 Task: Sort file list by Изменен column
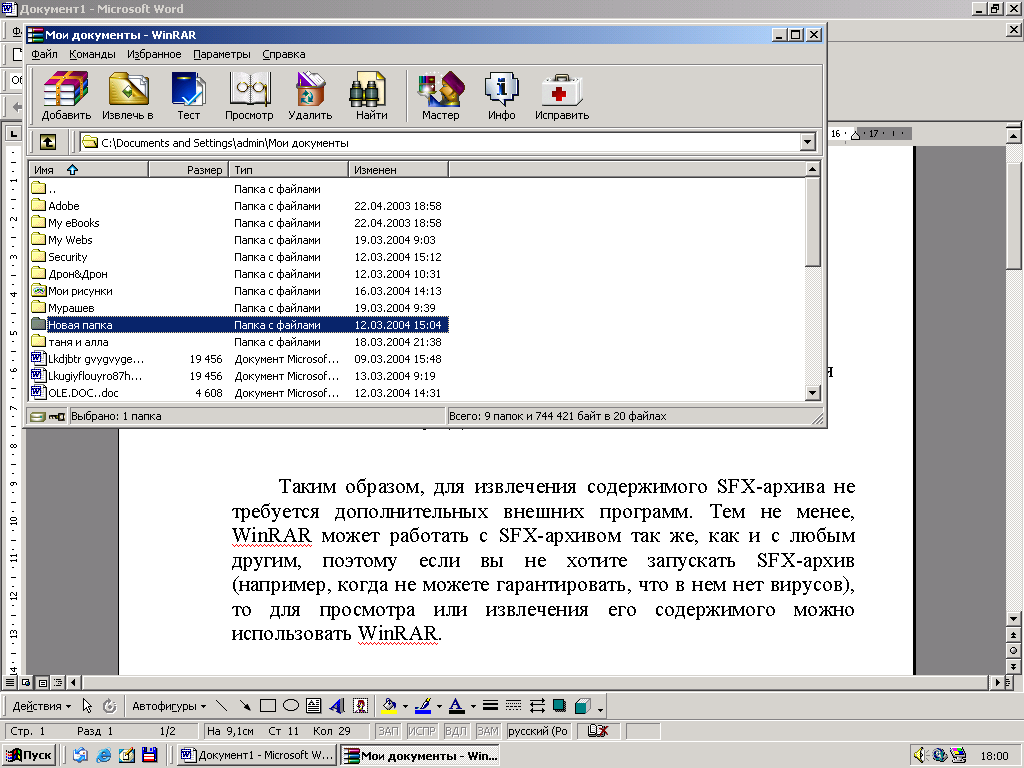coord(398,170)
